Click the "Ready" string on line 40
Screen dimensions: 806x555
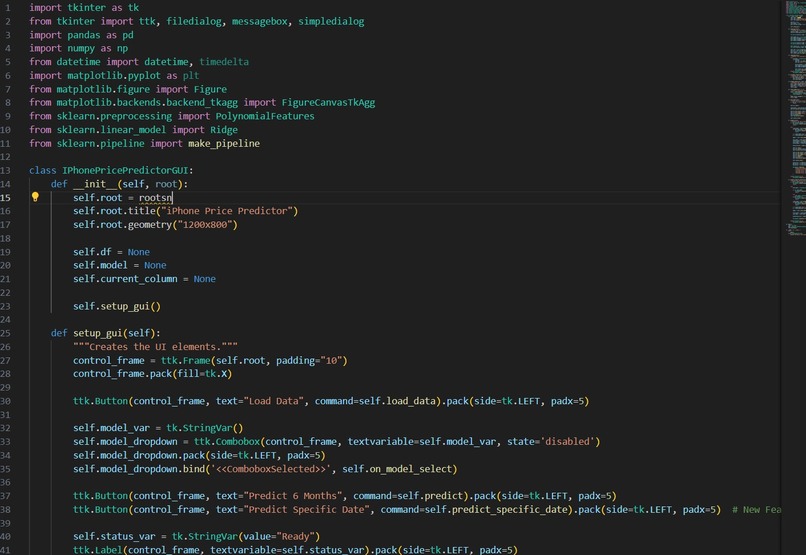click(x=298, y=536)
